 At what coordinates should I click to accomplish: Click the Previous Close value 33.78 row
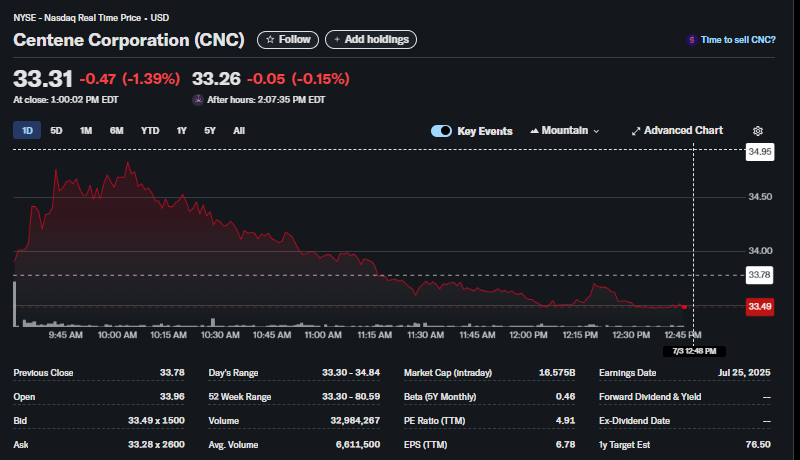coord(99,373)
